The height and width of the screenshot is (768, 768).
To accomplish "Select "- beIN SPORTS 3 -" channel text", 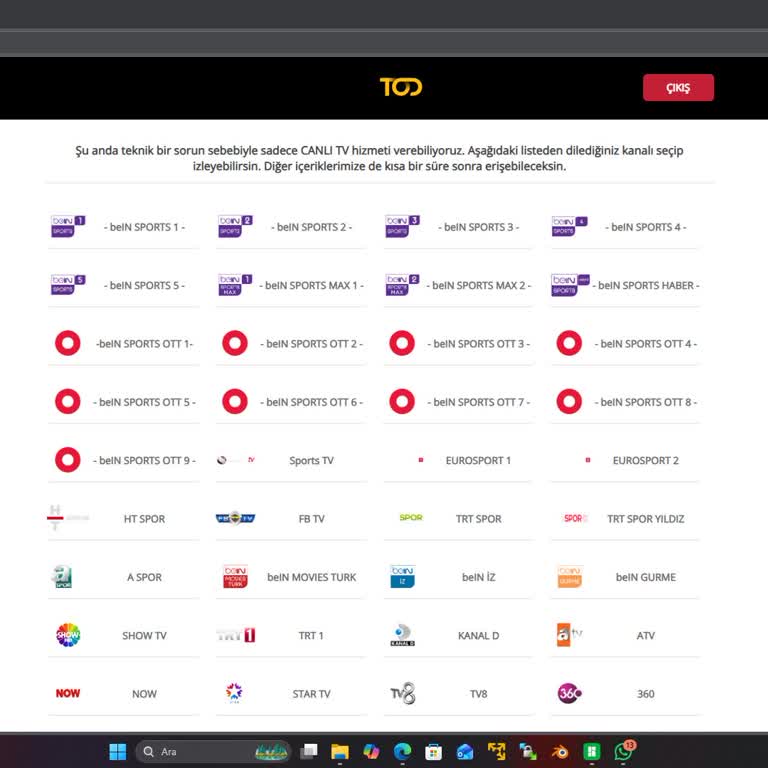I will pos(478,226).
